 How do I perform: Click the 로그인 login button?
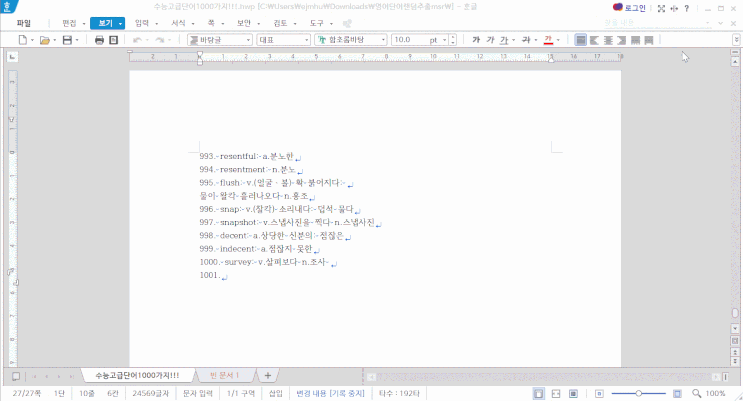coord(629,8)
